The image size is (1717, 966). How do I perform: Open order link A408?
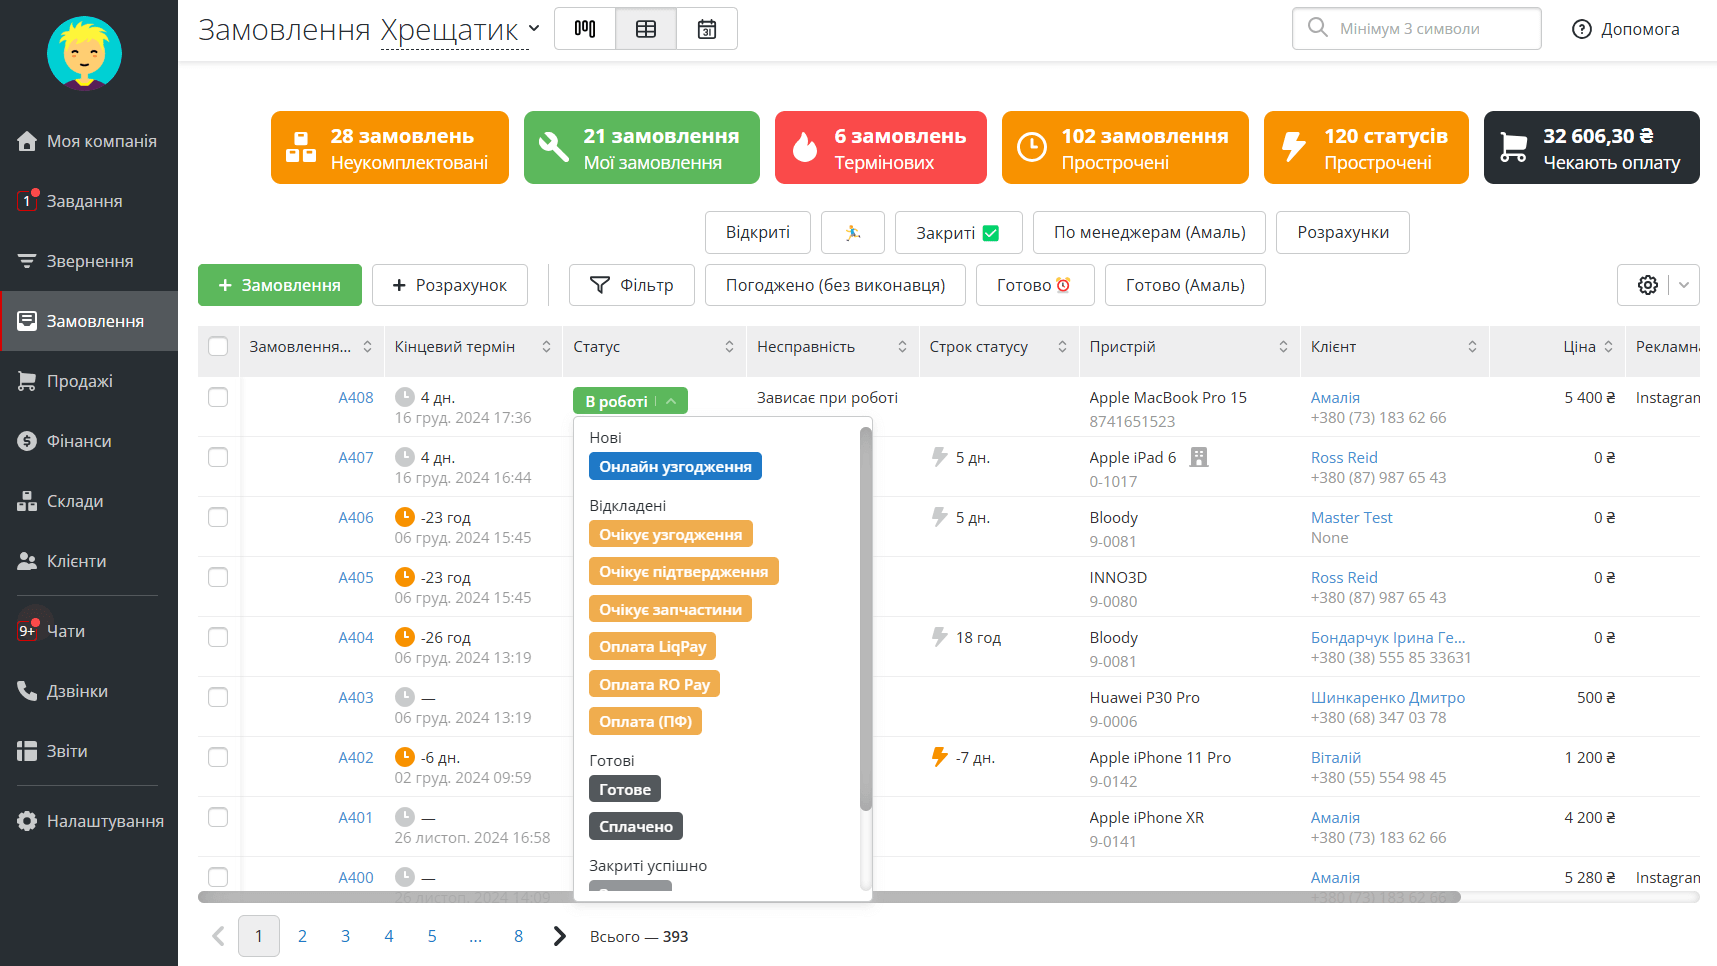(x=356, y=397)
